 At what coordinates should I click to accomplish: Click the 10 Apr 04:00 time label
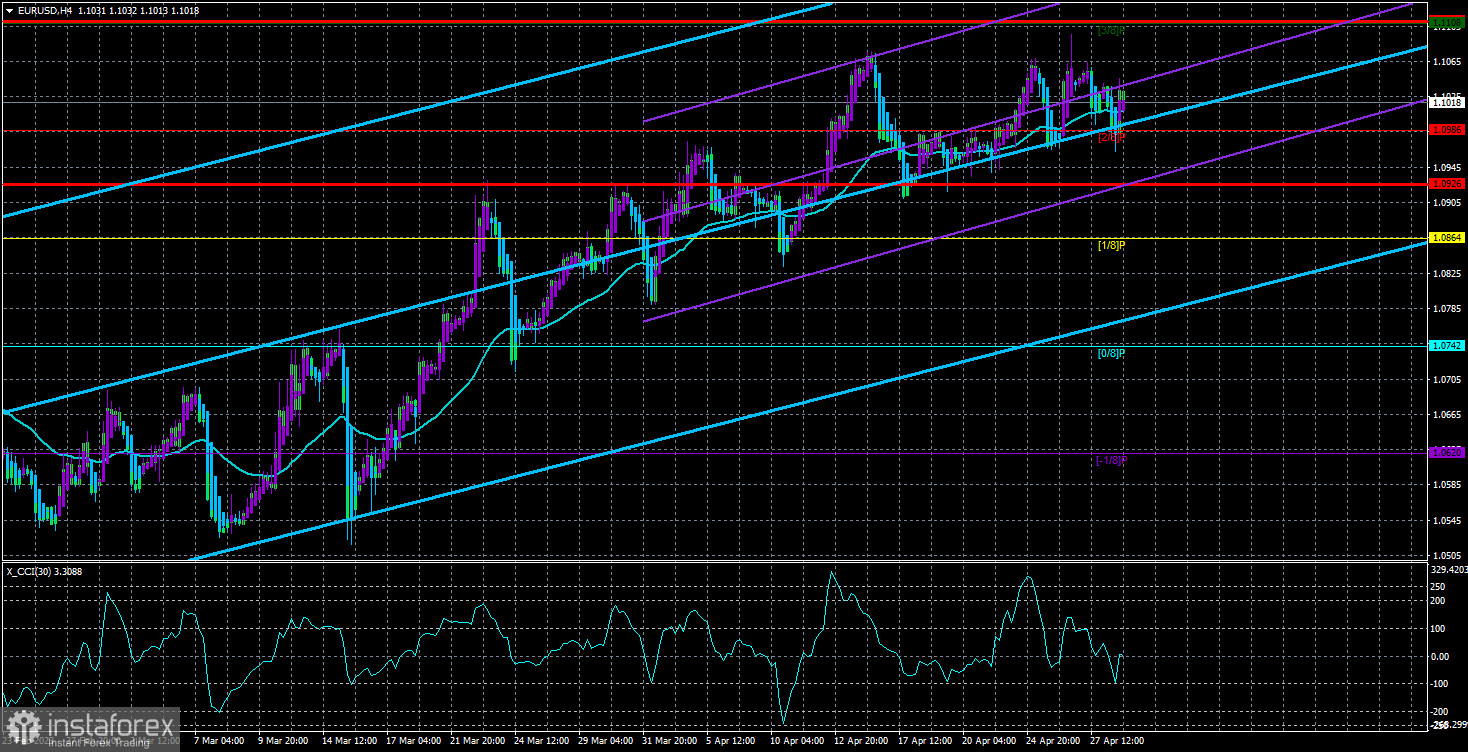click(797, 741)
